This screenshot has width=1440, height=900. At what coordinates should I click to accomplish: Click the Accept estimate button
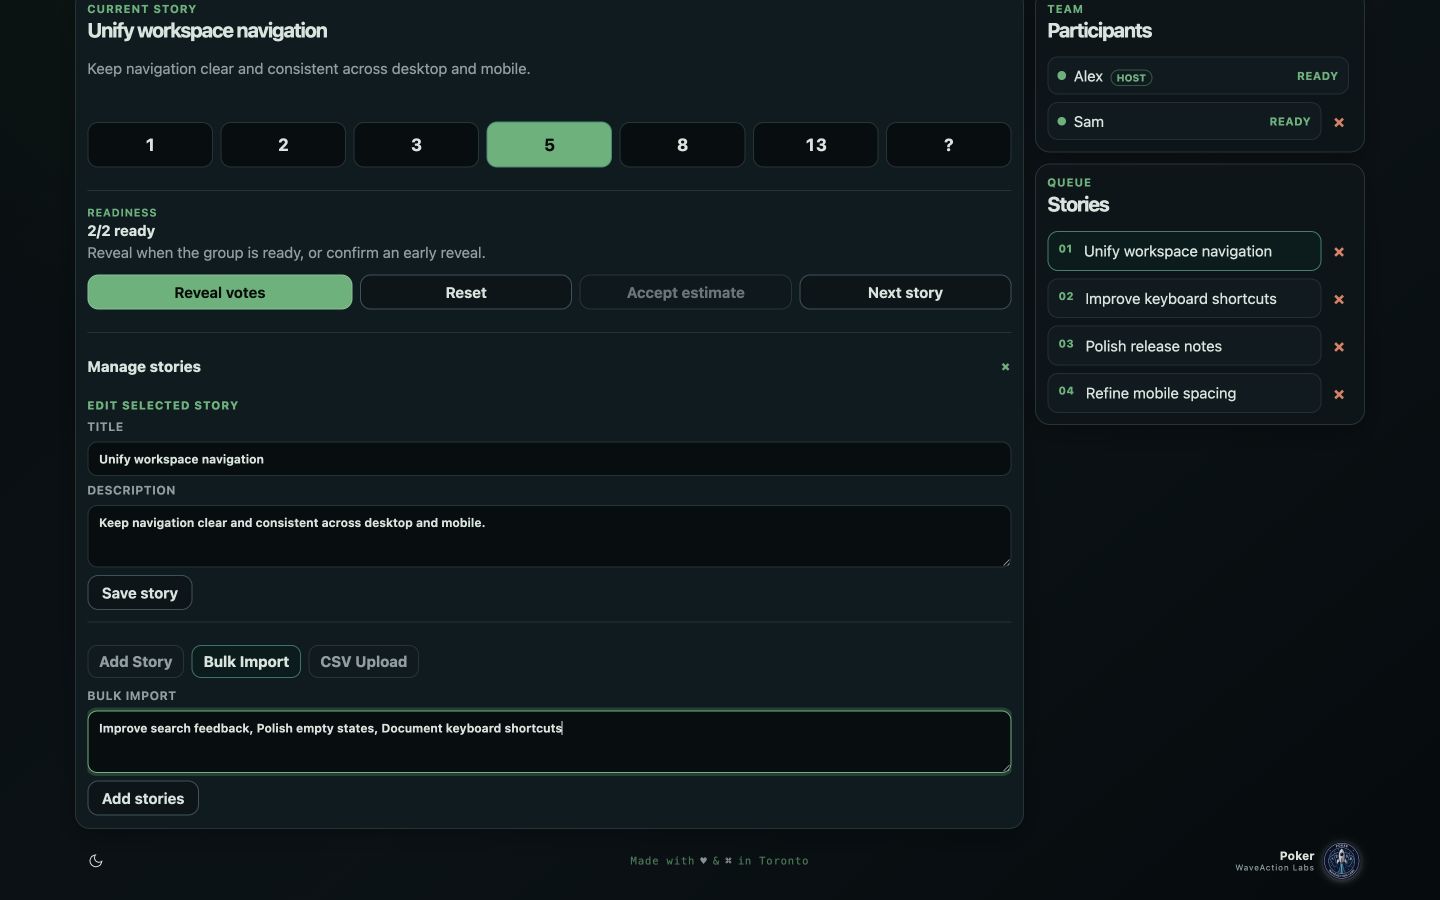[685, 293]
